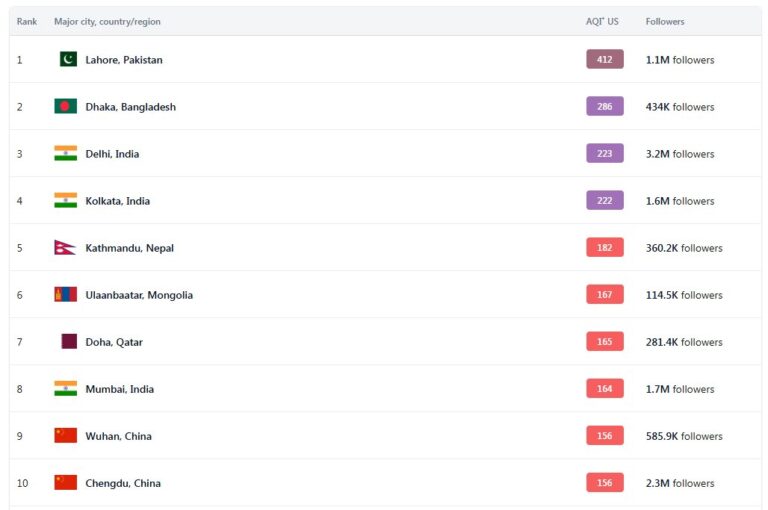Open the Lahore, Pakistan city link

tap(123, 60)
